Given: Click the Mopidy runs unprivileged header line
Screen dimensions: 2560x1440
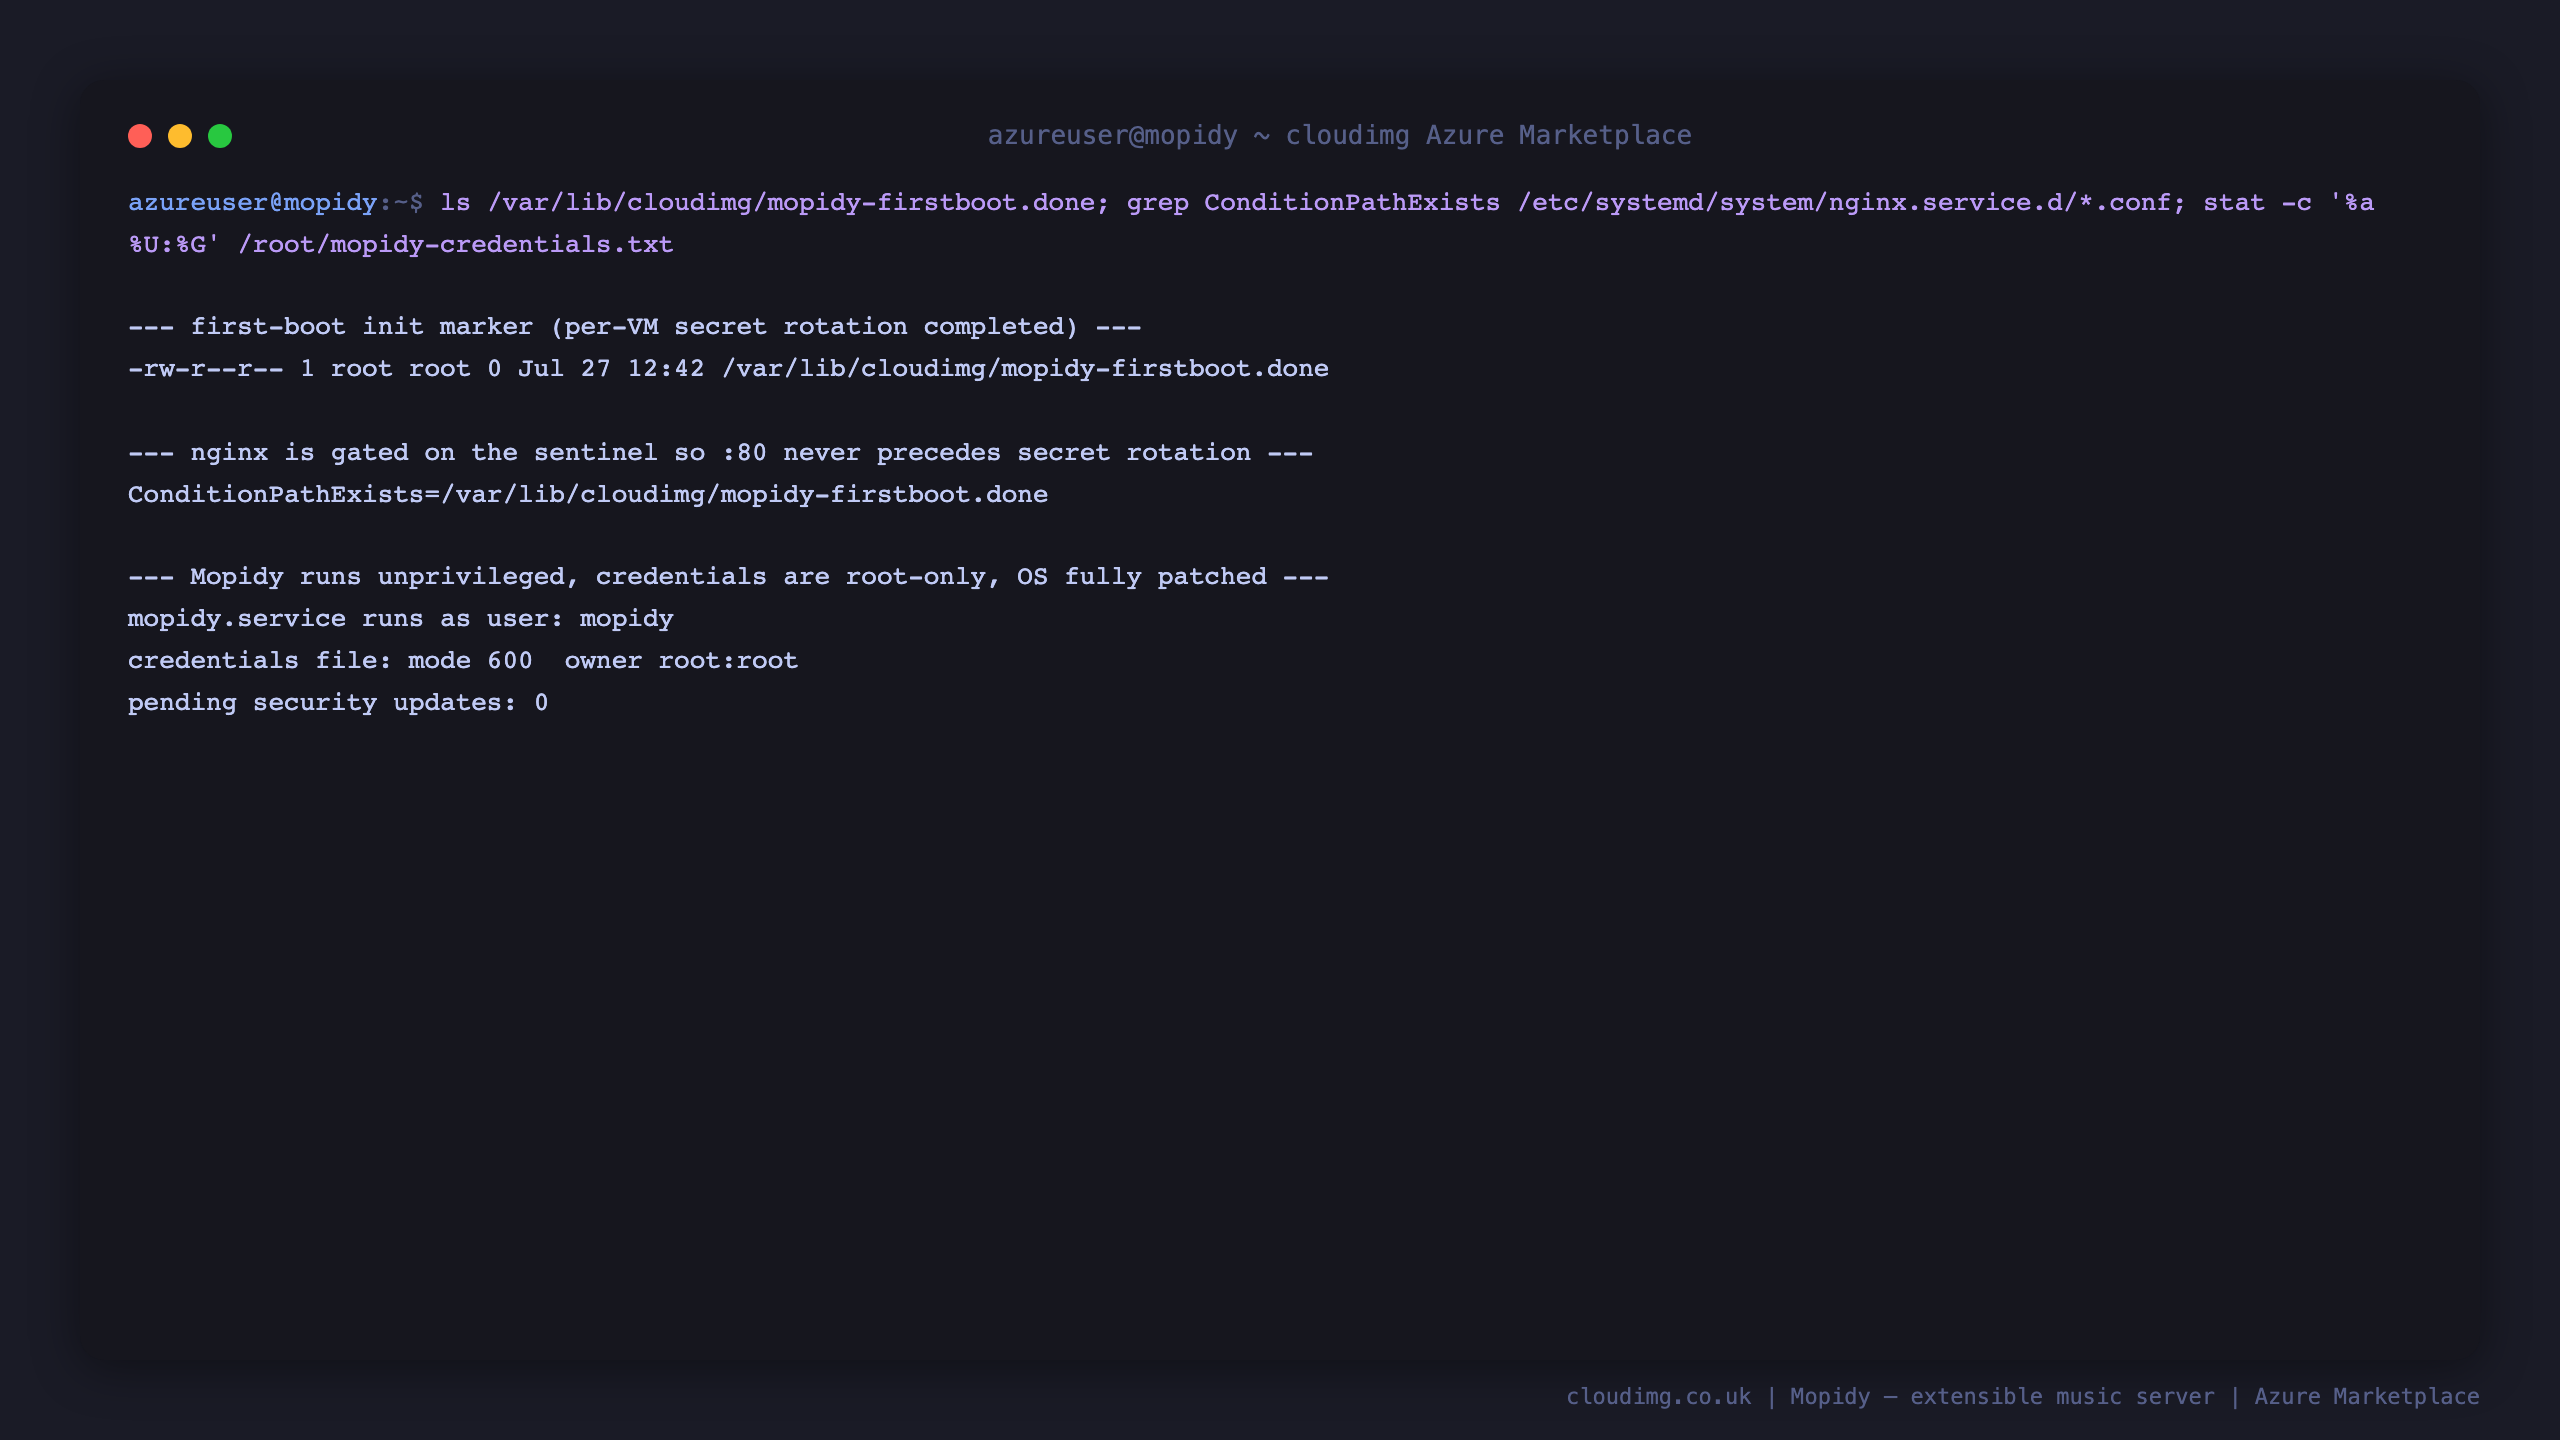Looking at the screenshot, I should (728, 577).
